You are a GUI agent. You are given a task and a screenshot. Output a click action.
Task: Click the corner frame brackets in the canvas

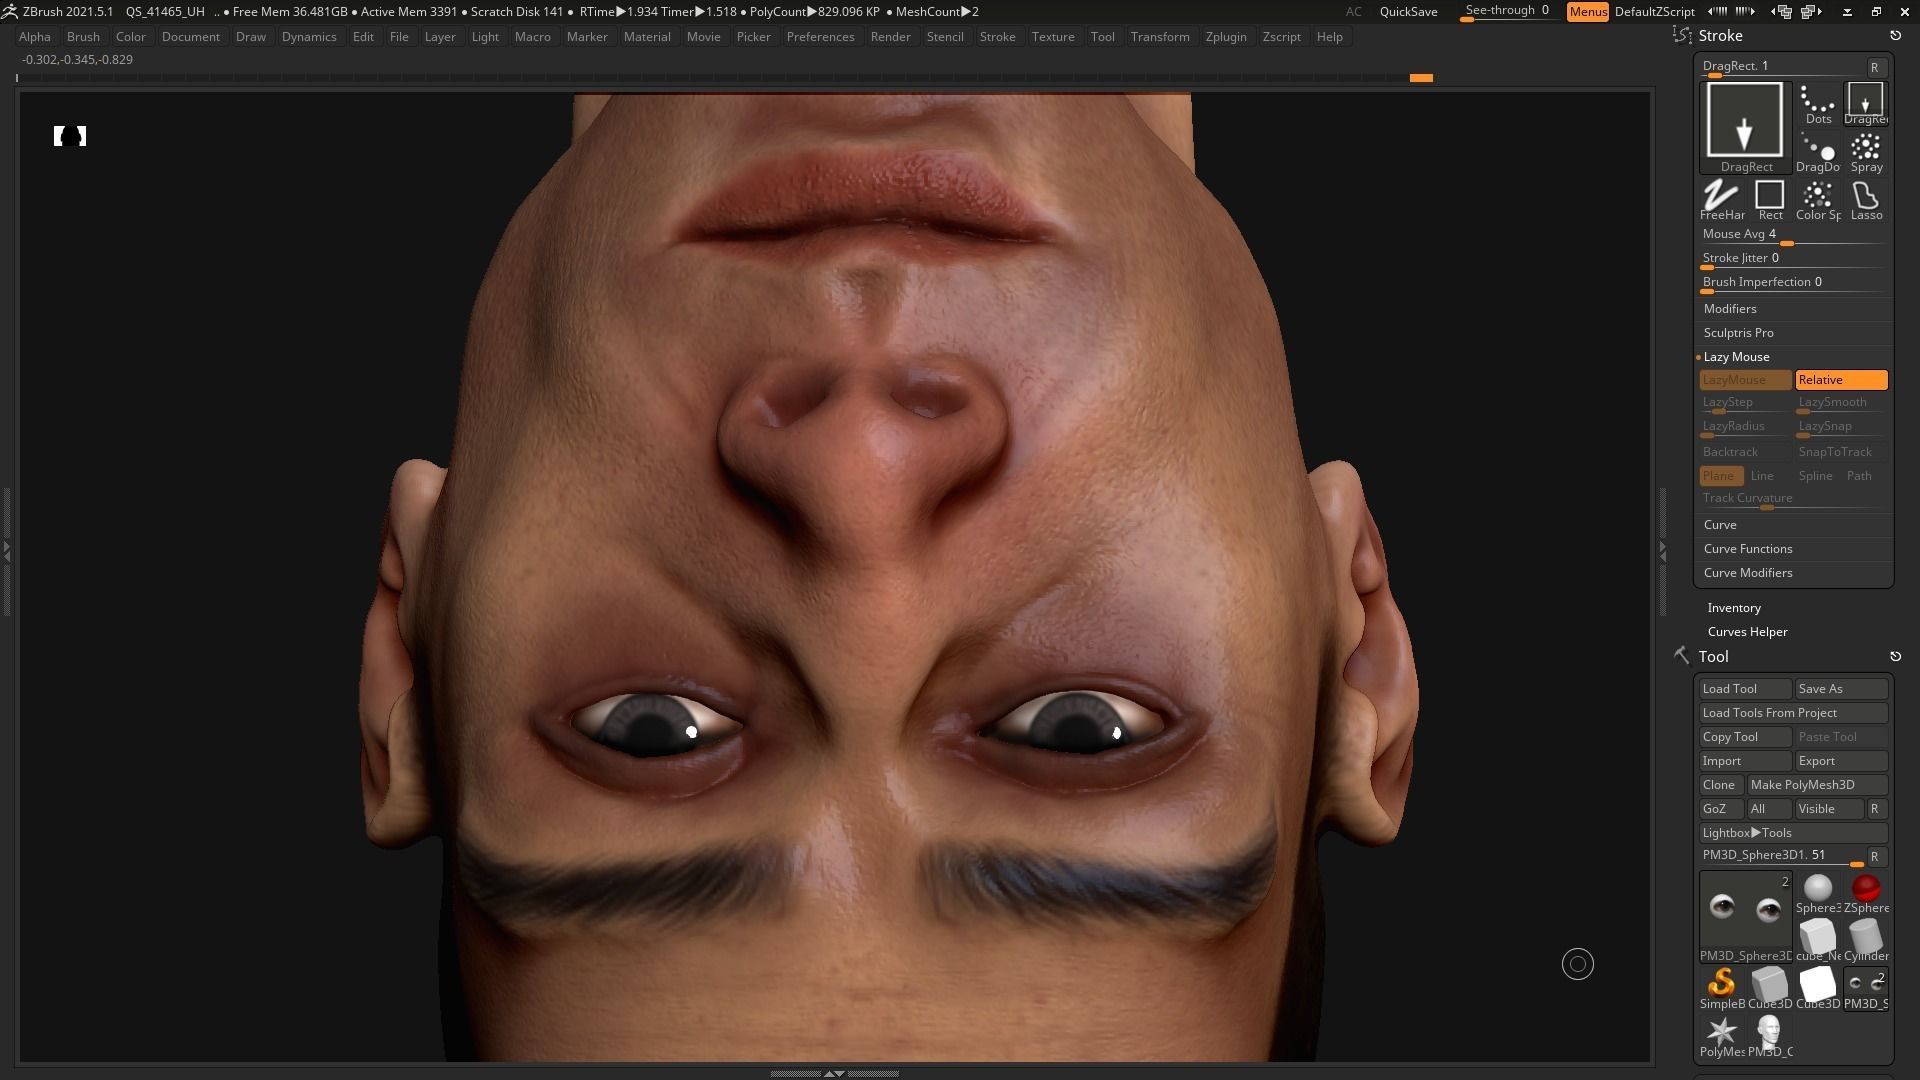(70, 136)
